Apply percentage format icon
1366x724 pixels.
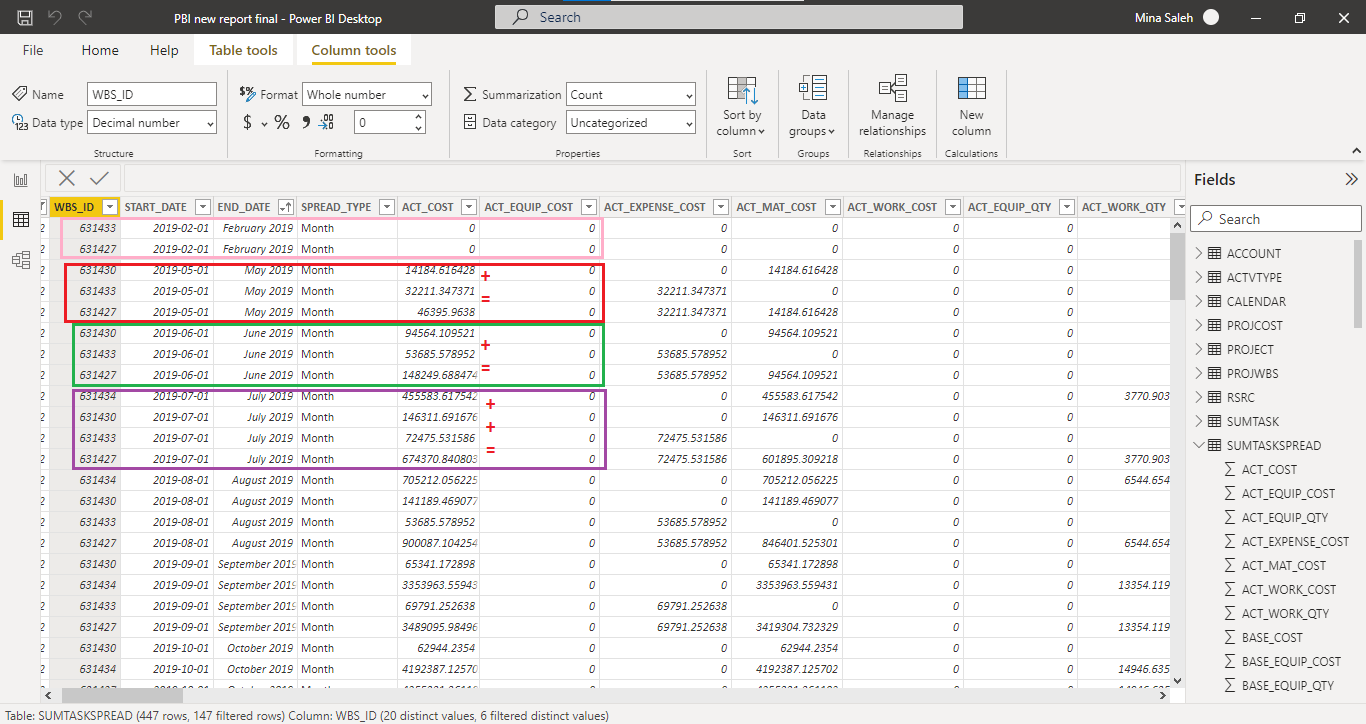coord(282,122)
